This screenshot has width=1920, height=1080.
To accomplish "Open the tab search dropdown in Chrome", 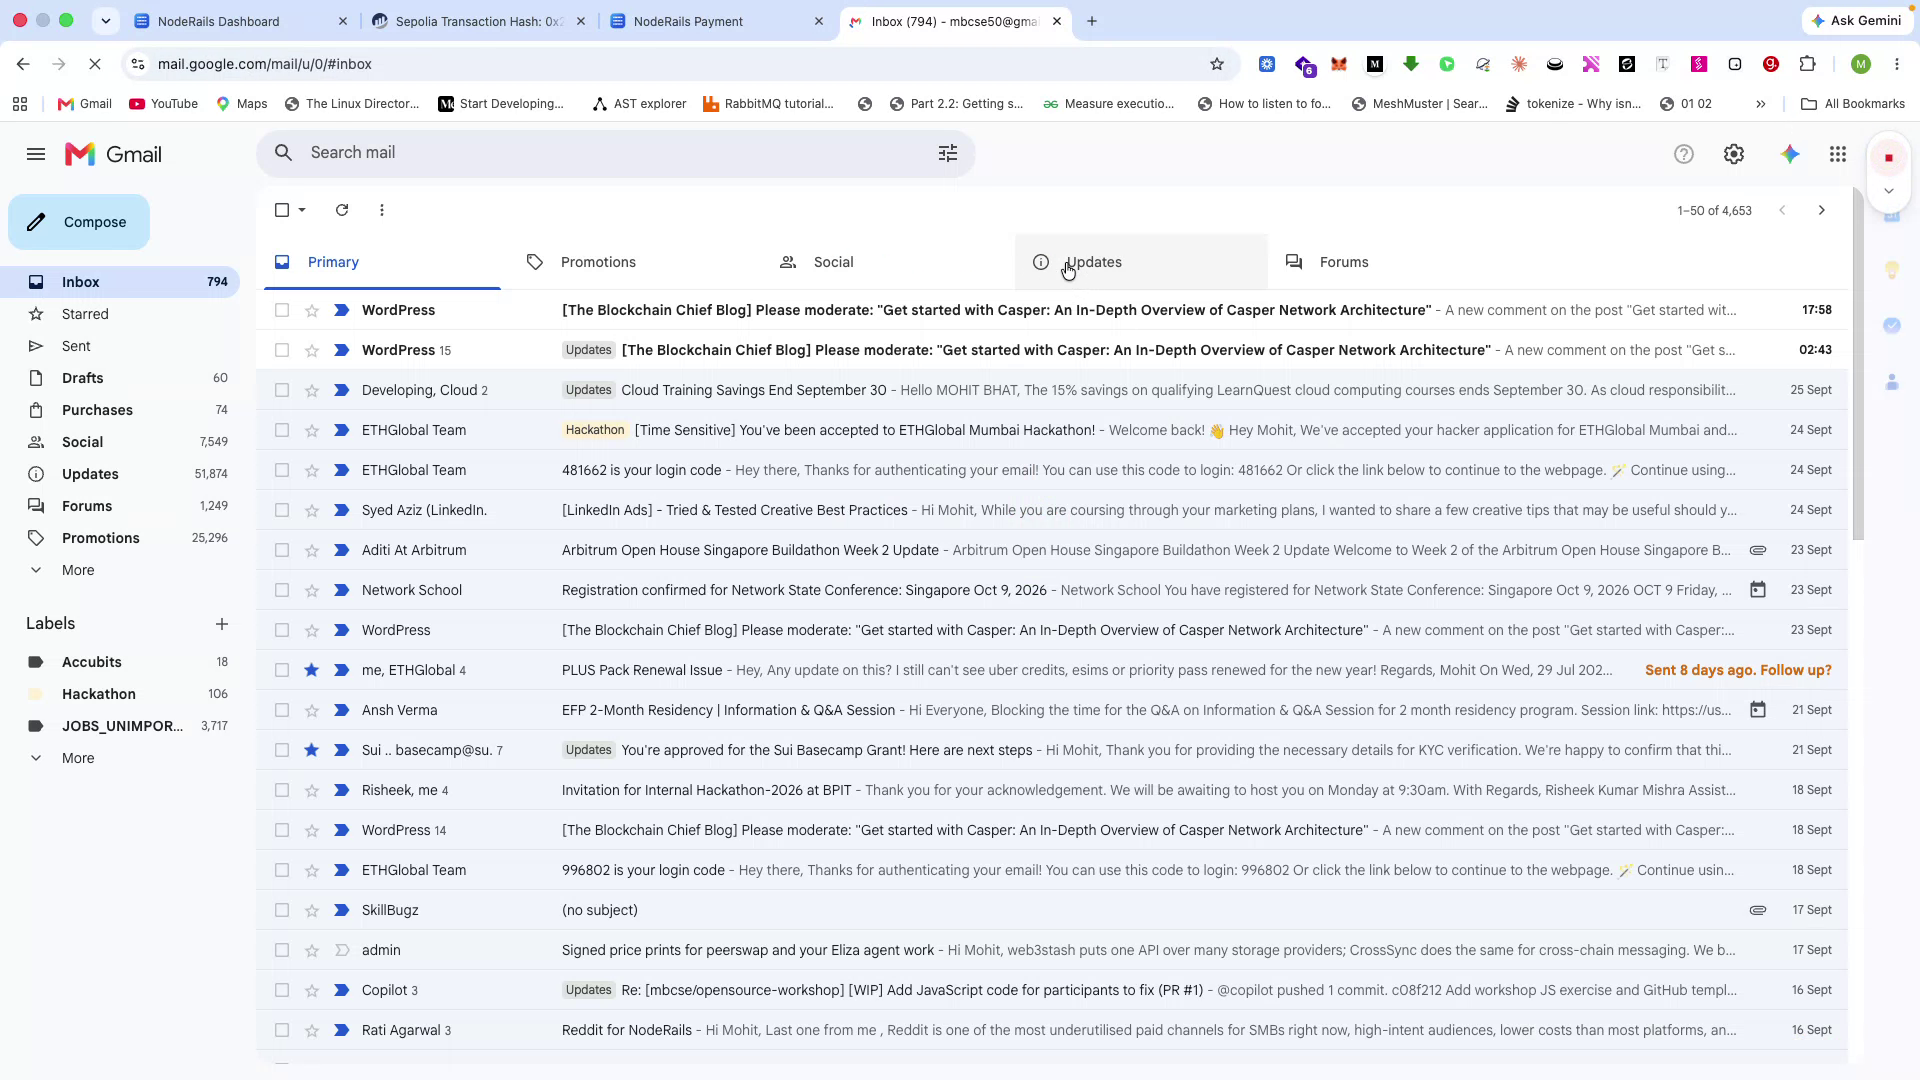I will (x=105, y=21).
